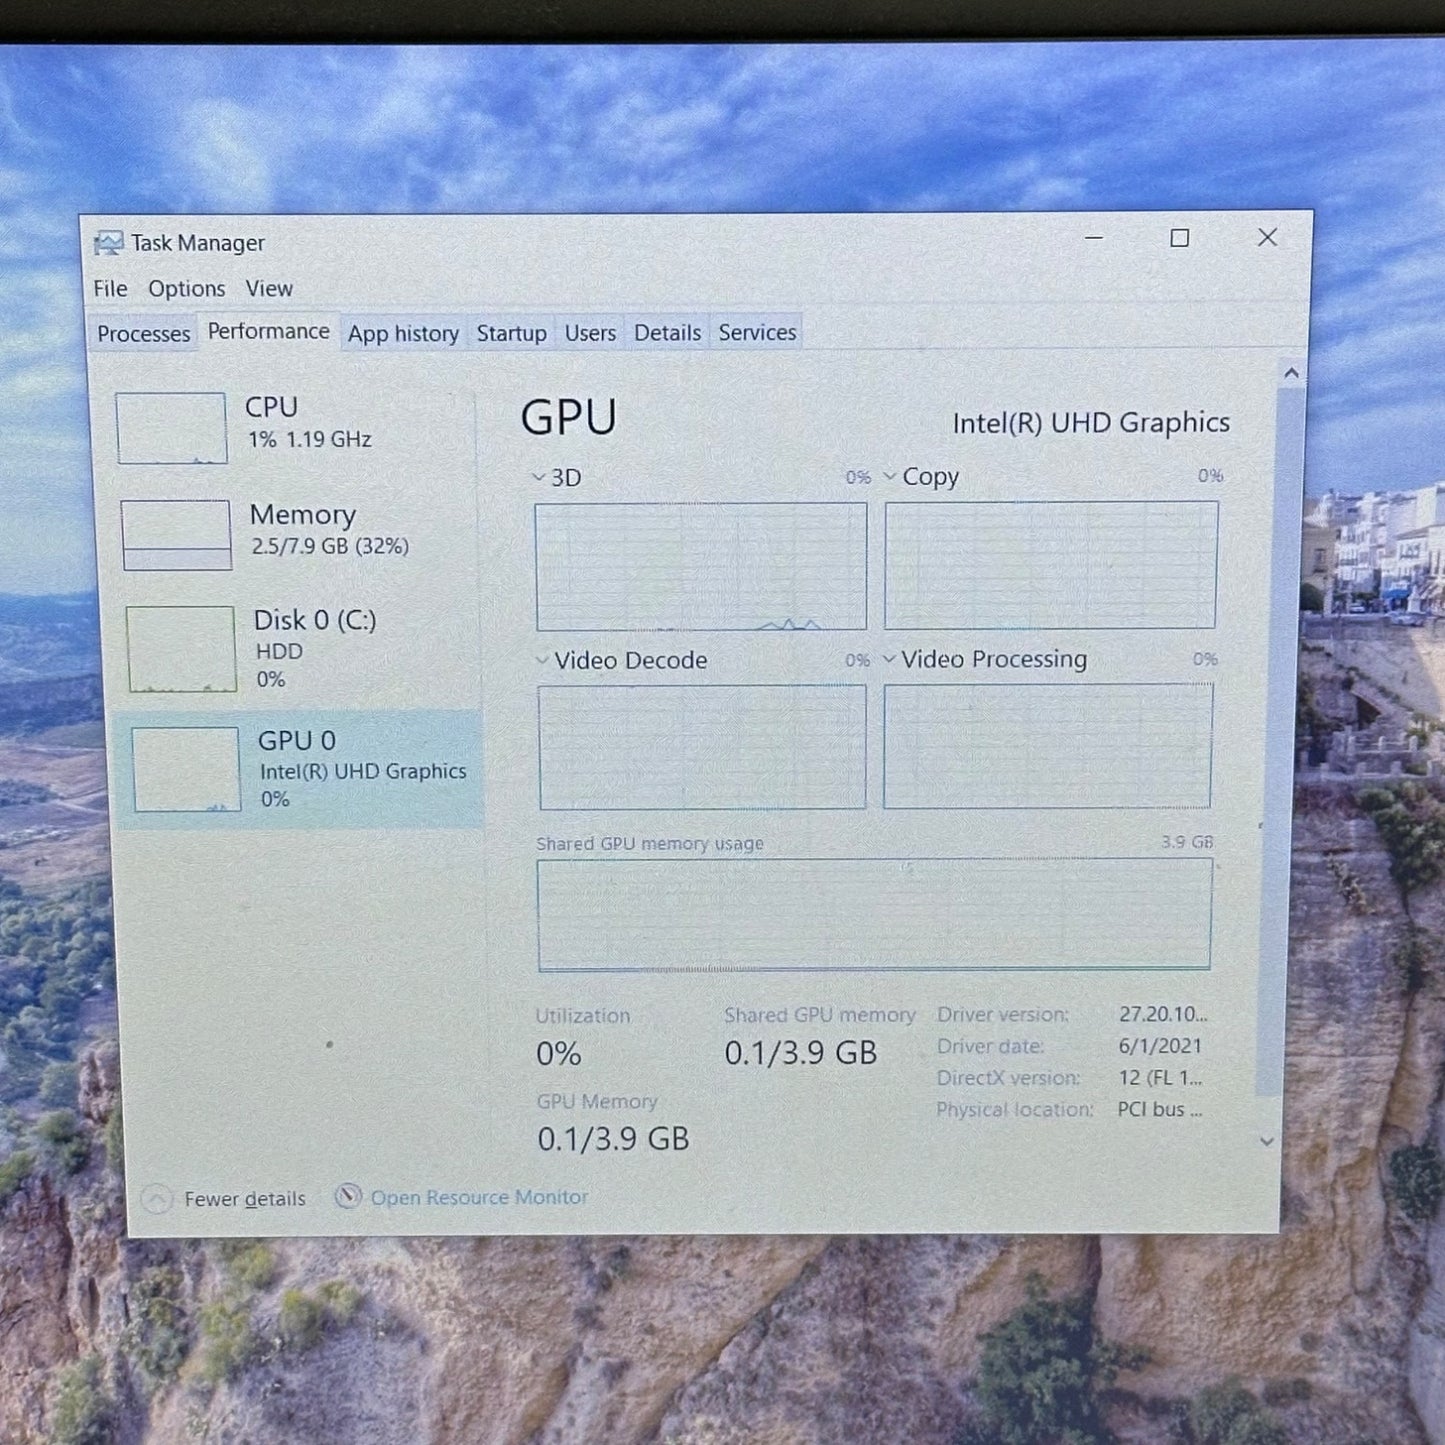
Task: Select the GPU 0 mini graph thumbnail
Action: pyautogui.click(x=186, y=769)
